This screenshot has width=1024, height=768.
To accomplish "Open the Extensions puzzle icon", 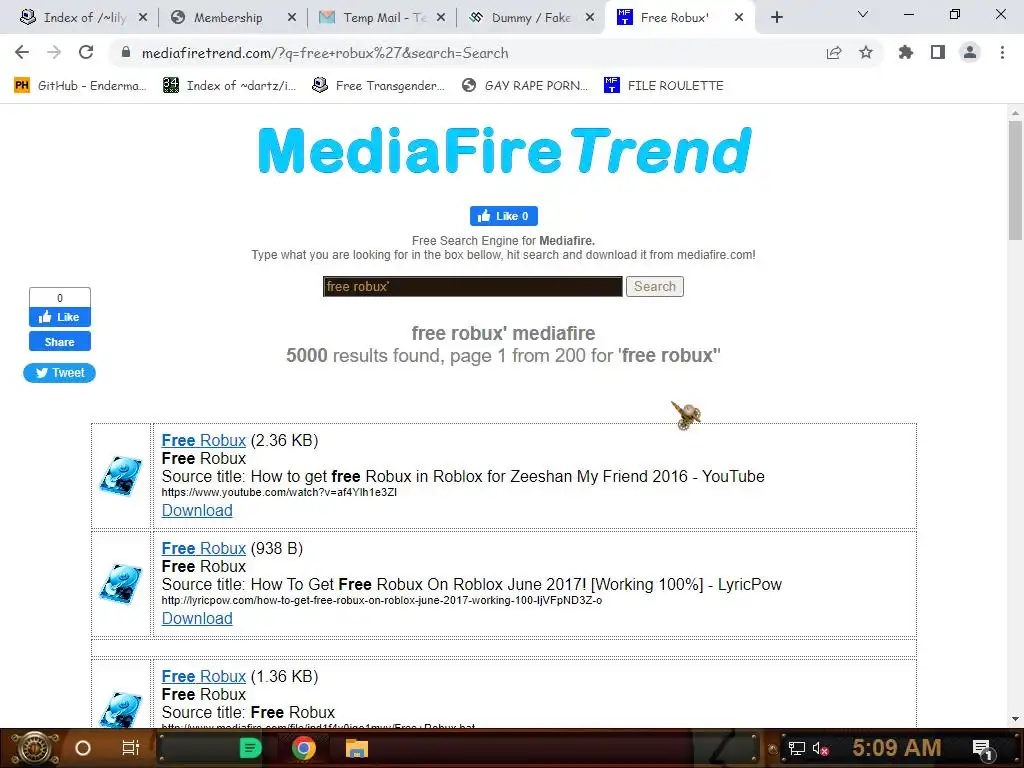I will point(906,53).
